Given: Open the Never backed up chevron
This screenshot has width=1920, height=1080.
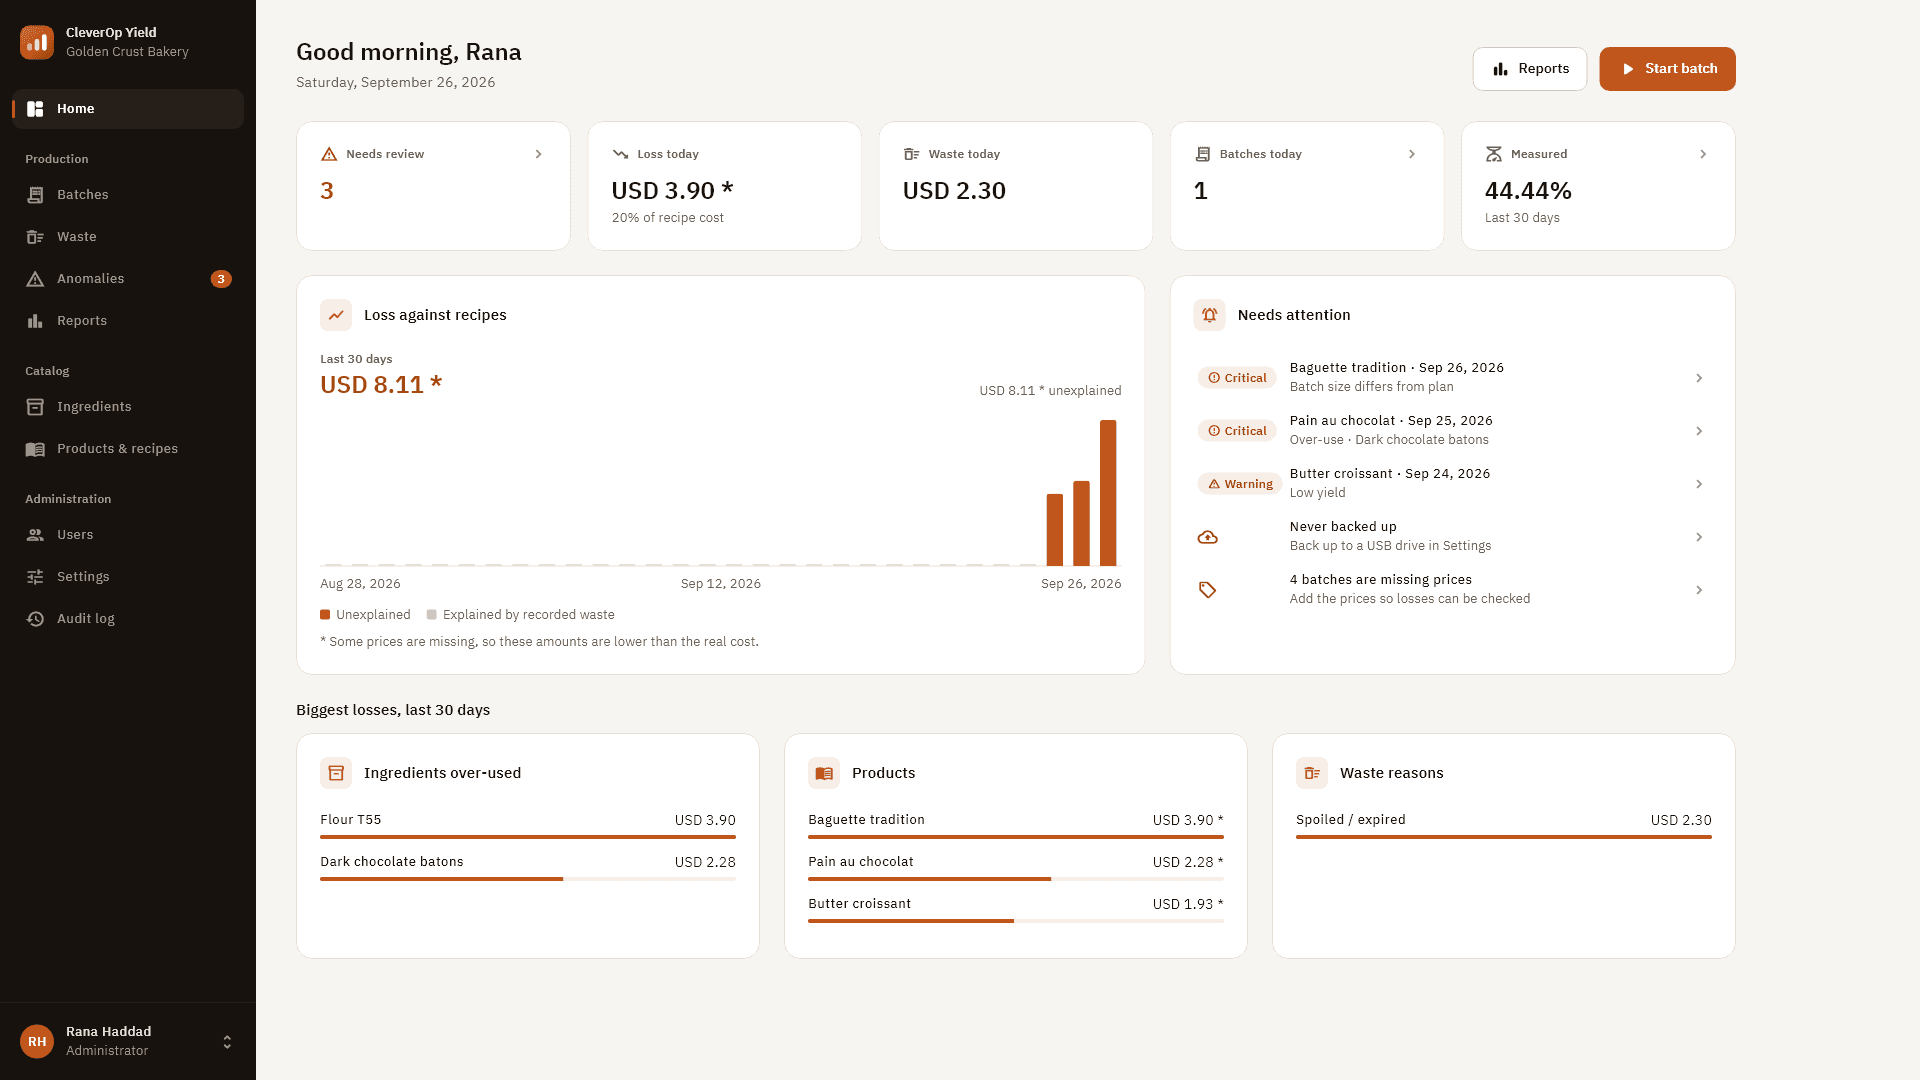Looking at the screenshot, I should coord(1699,537).
